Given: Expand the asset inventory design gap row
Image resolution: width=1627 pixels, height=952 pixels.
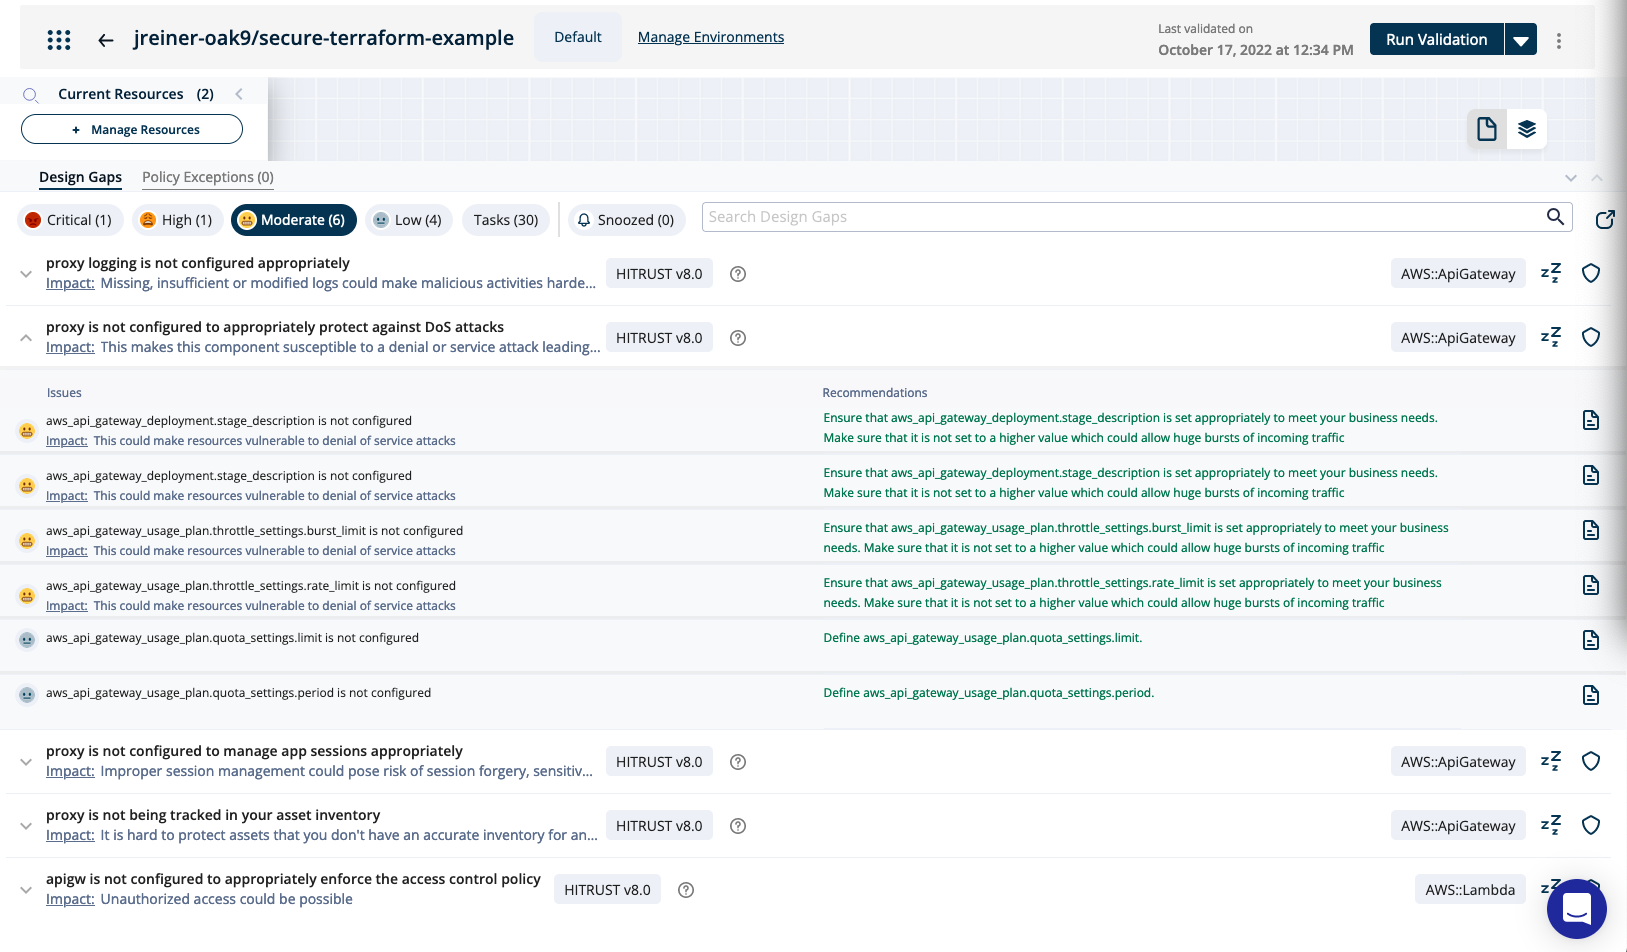Looking at the screenshot, I should [x=26, y=826].
